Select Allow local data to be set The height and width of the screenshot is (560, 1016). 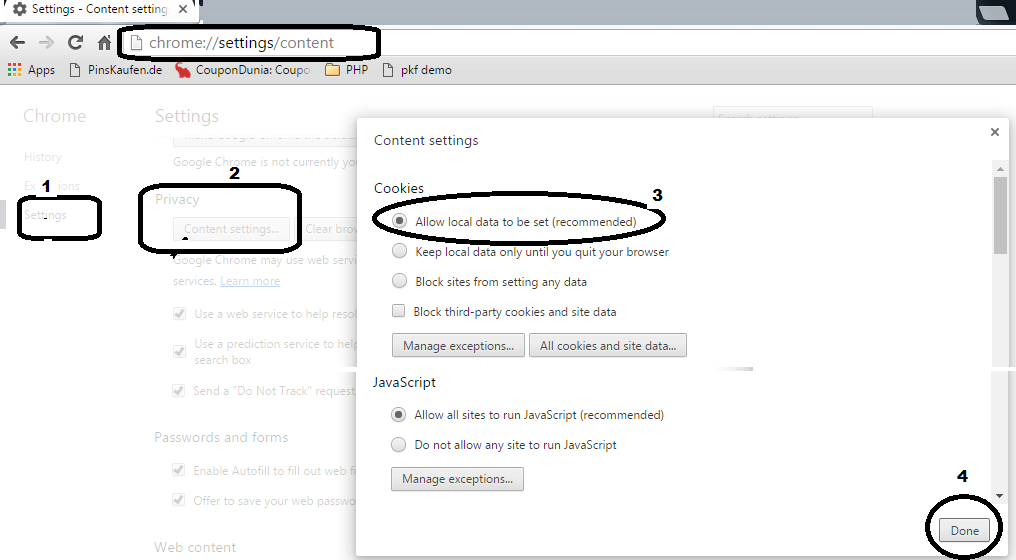[x=399, y=221]
